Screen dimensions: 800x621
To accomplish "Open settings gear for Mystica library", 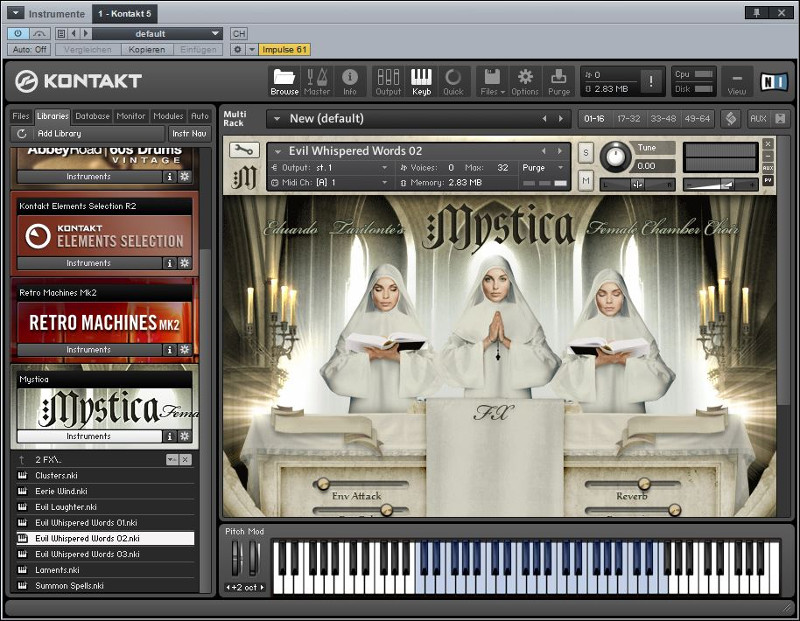I will [x=184, y=437].
